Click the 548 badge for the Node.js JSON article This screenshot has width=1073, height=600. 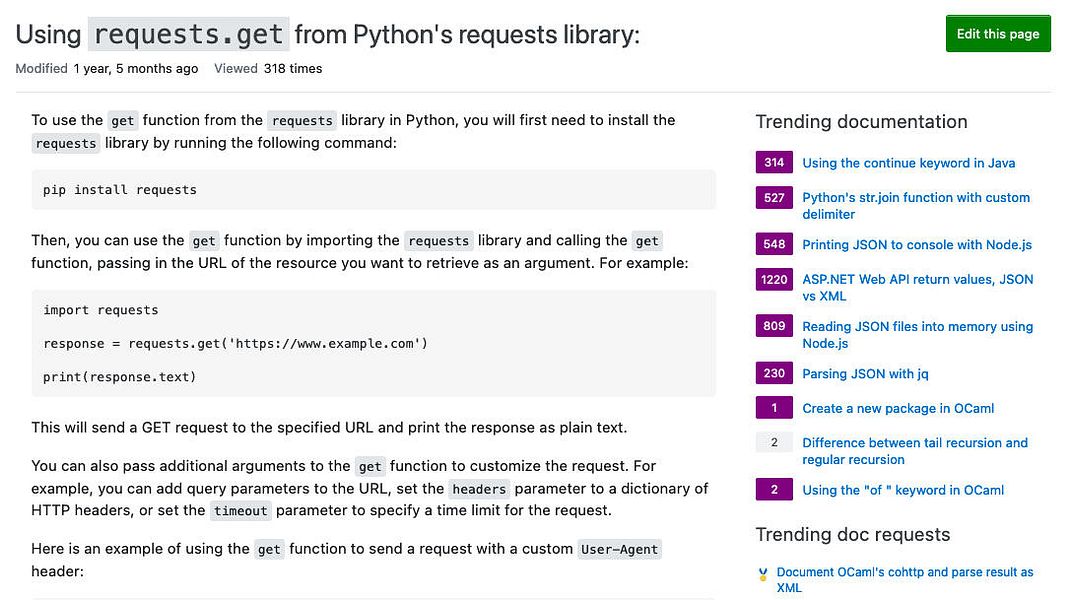click(x=772, y=244)
